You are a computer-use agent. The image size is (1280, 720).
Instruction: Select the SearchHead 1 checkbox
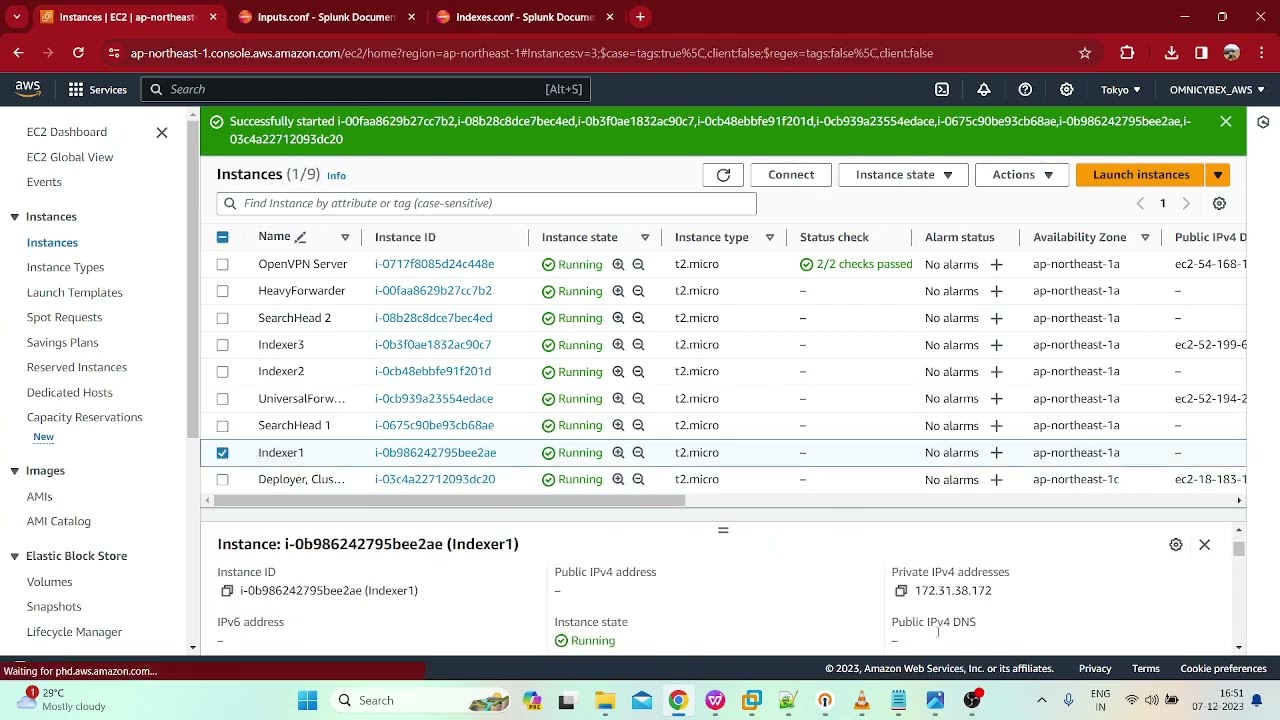[222, 426]
